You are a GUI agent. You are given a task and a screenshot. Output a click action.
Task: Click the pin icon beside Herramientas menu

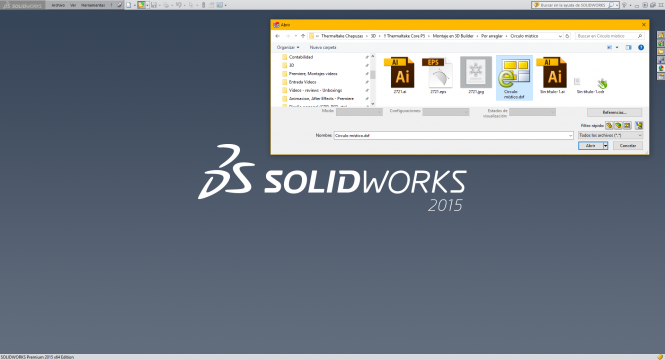(120, 5)
